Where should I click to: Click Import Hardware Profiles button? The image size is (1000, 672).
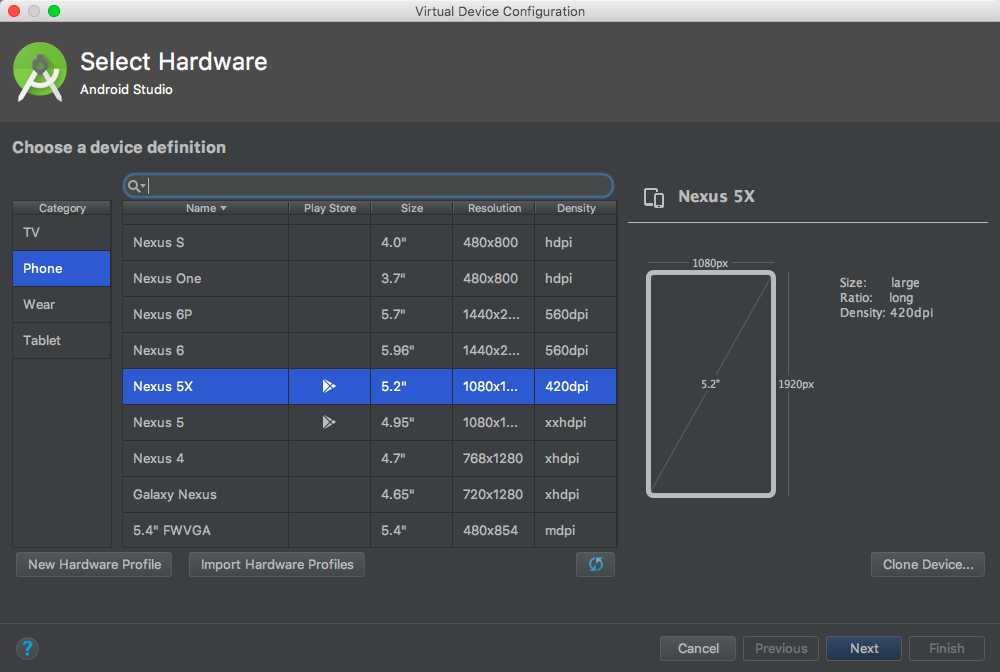[277, 564]
